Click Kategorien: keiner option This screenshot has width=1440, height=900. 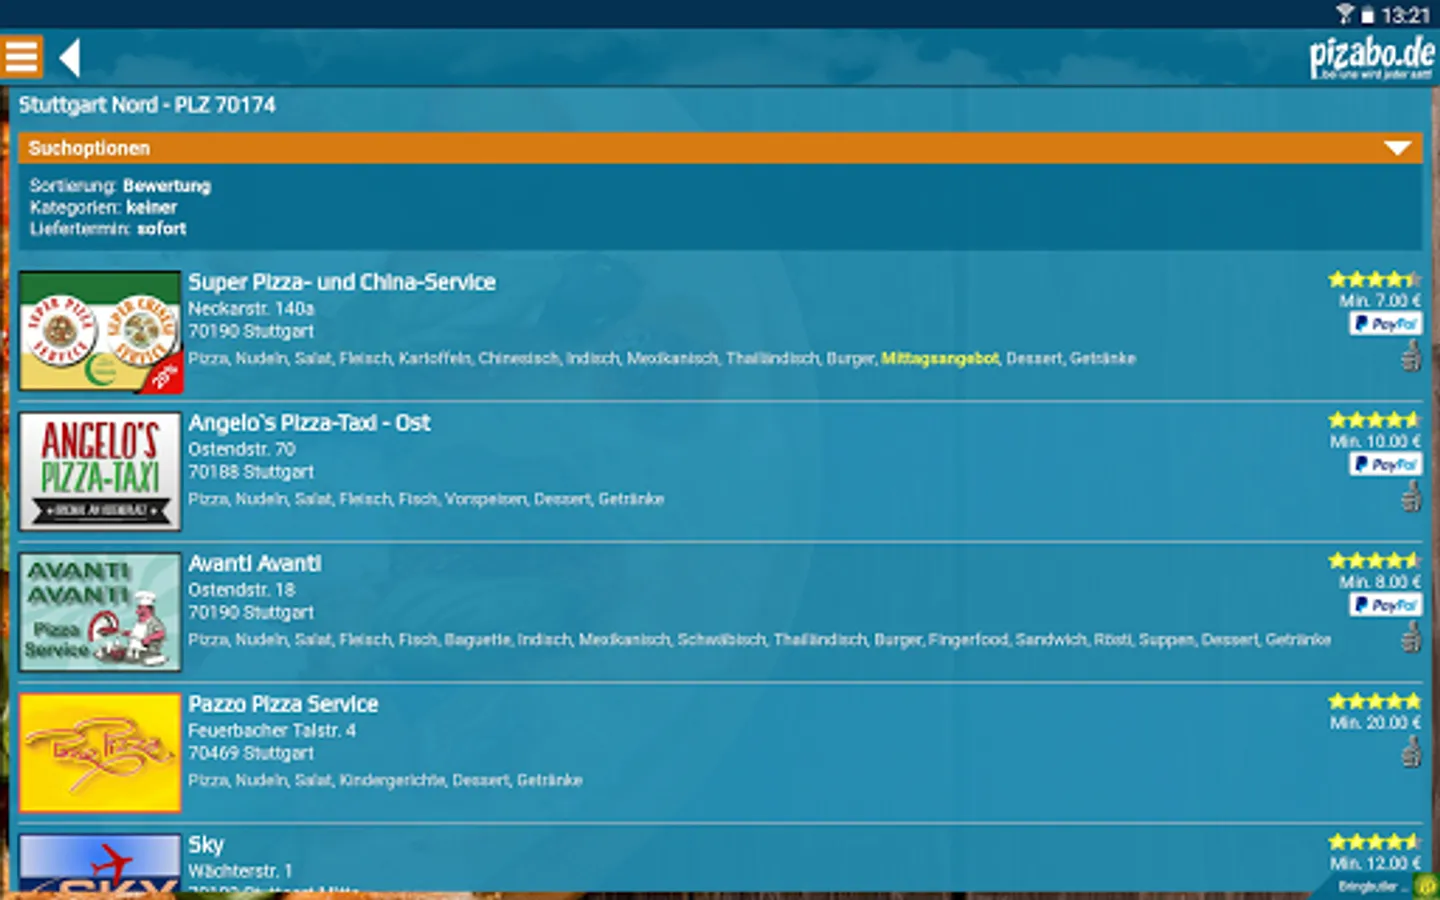pos(103,207)
